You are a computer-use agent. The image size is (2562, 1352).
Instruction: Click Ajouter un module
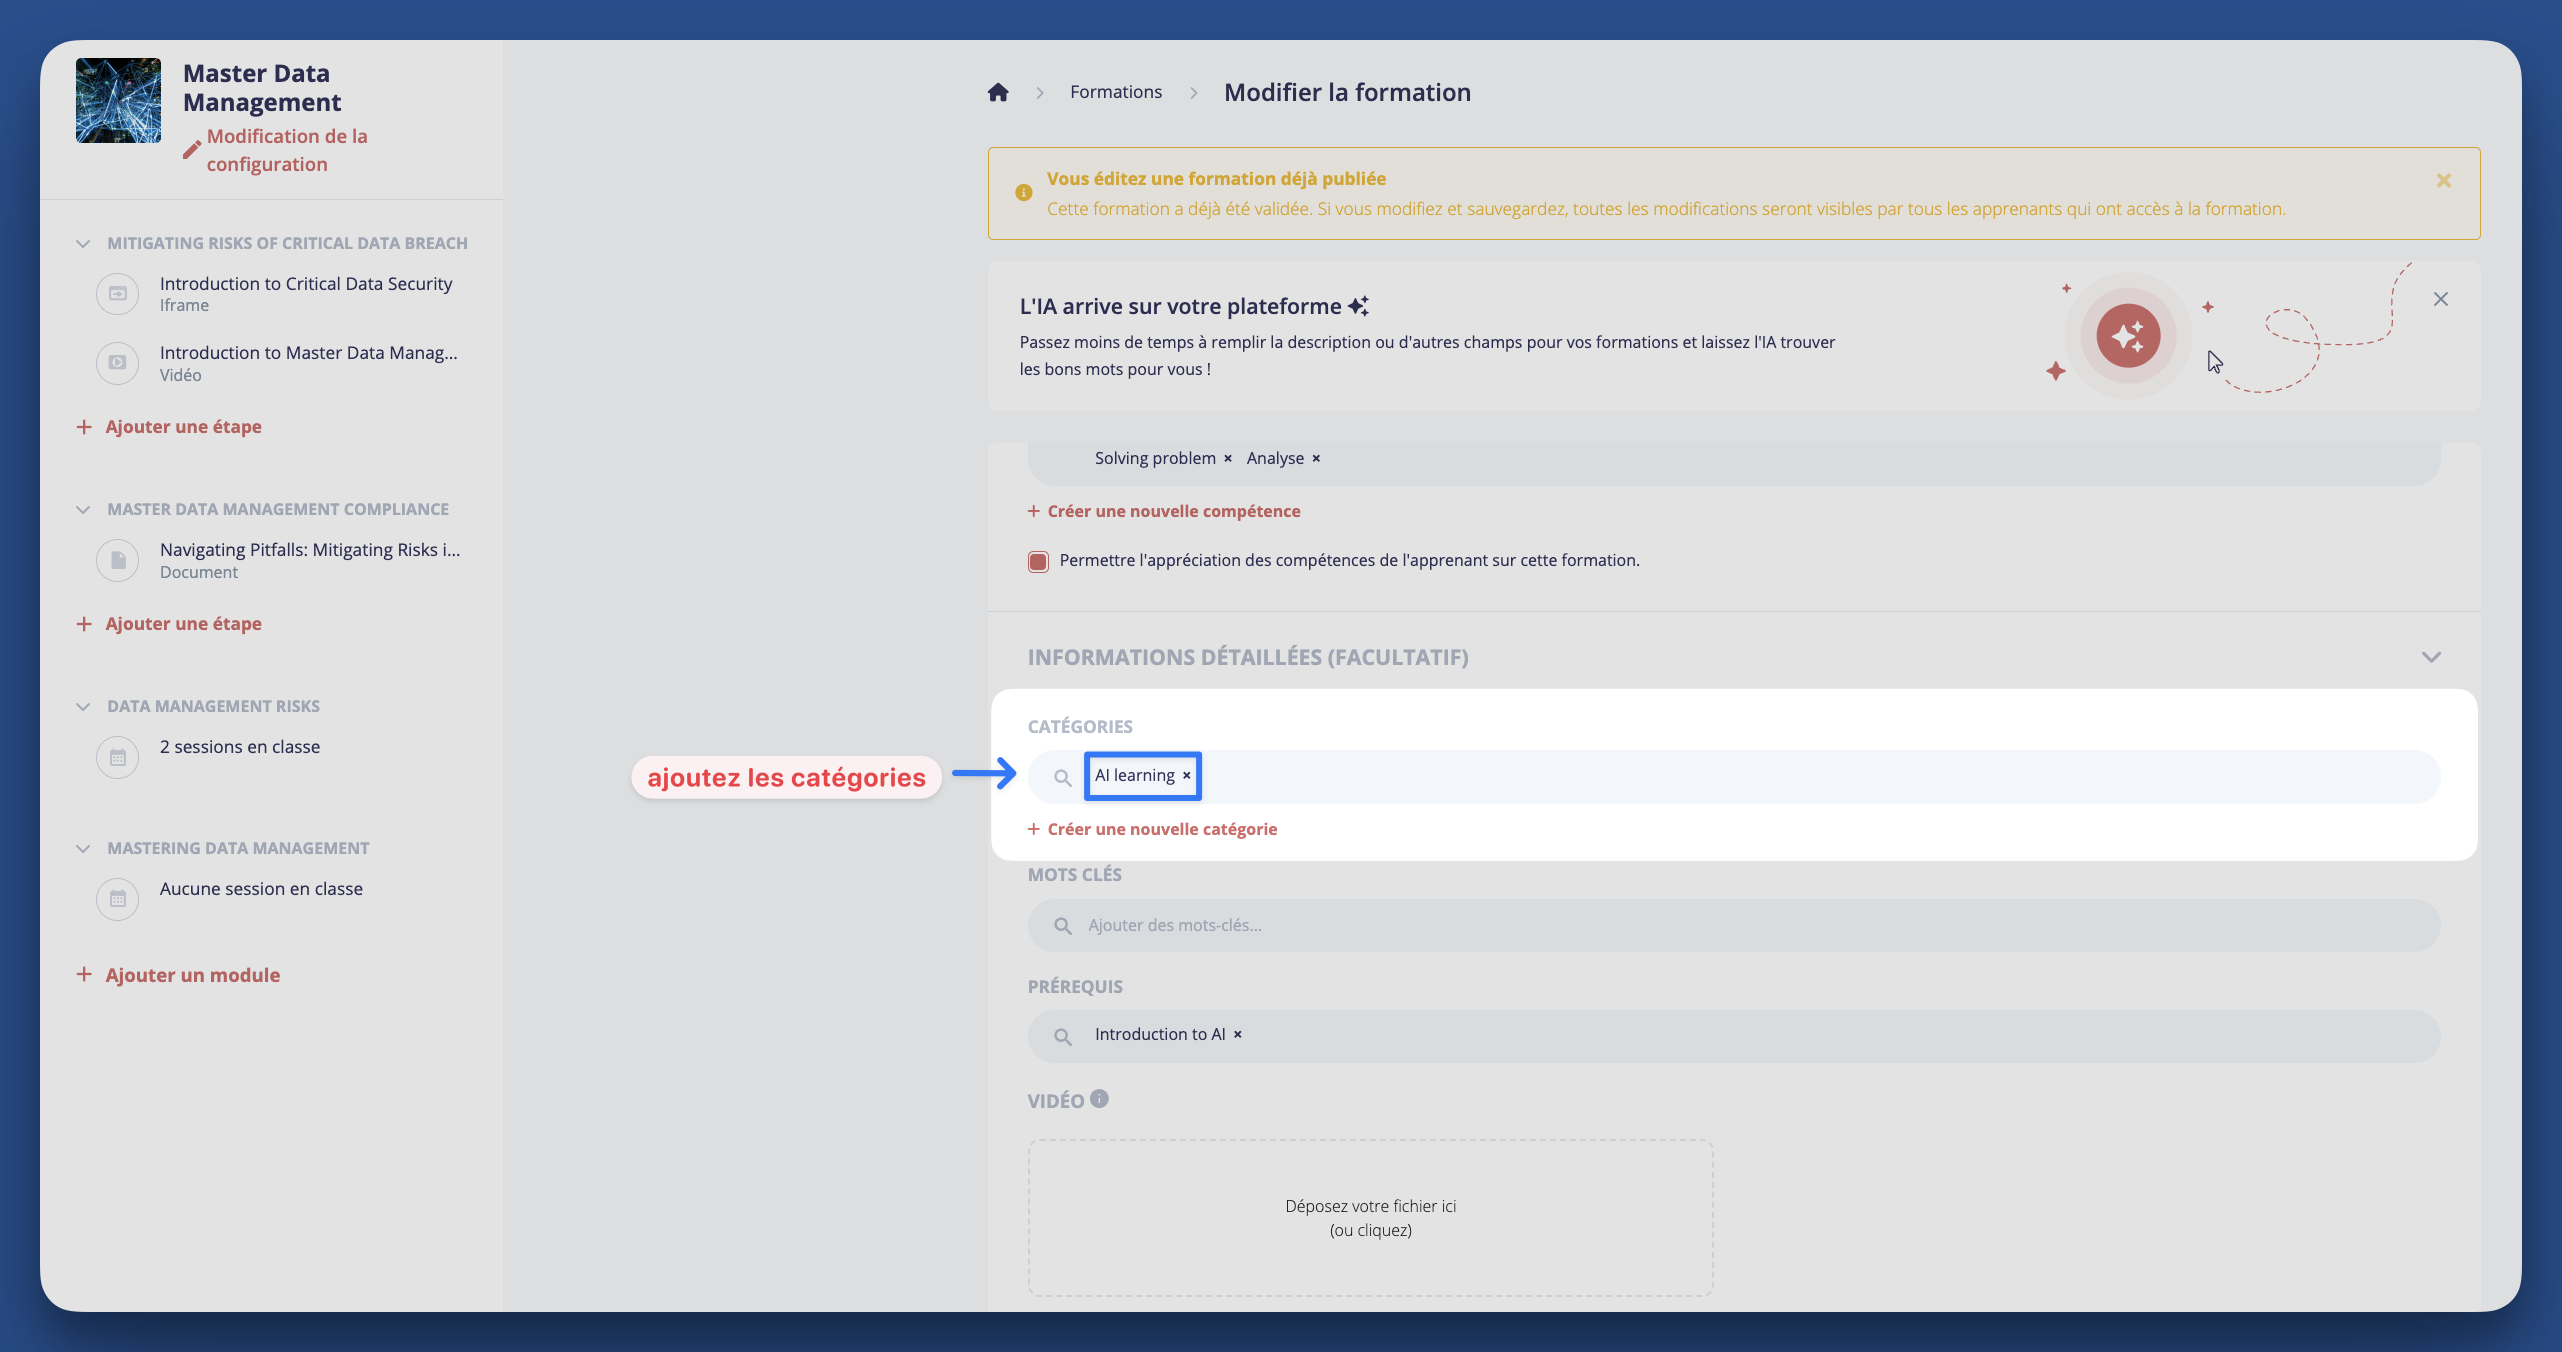click(192, 974)
